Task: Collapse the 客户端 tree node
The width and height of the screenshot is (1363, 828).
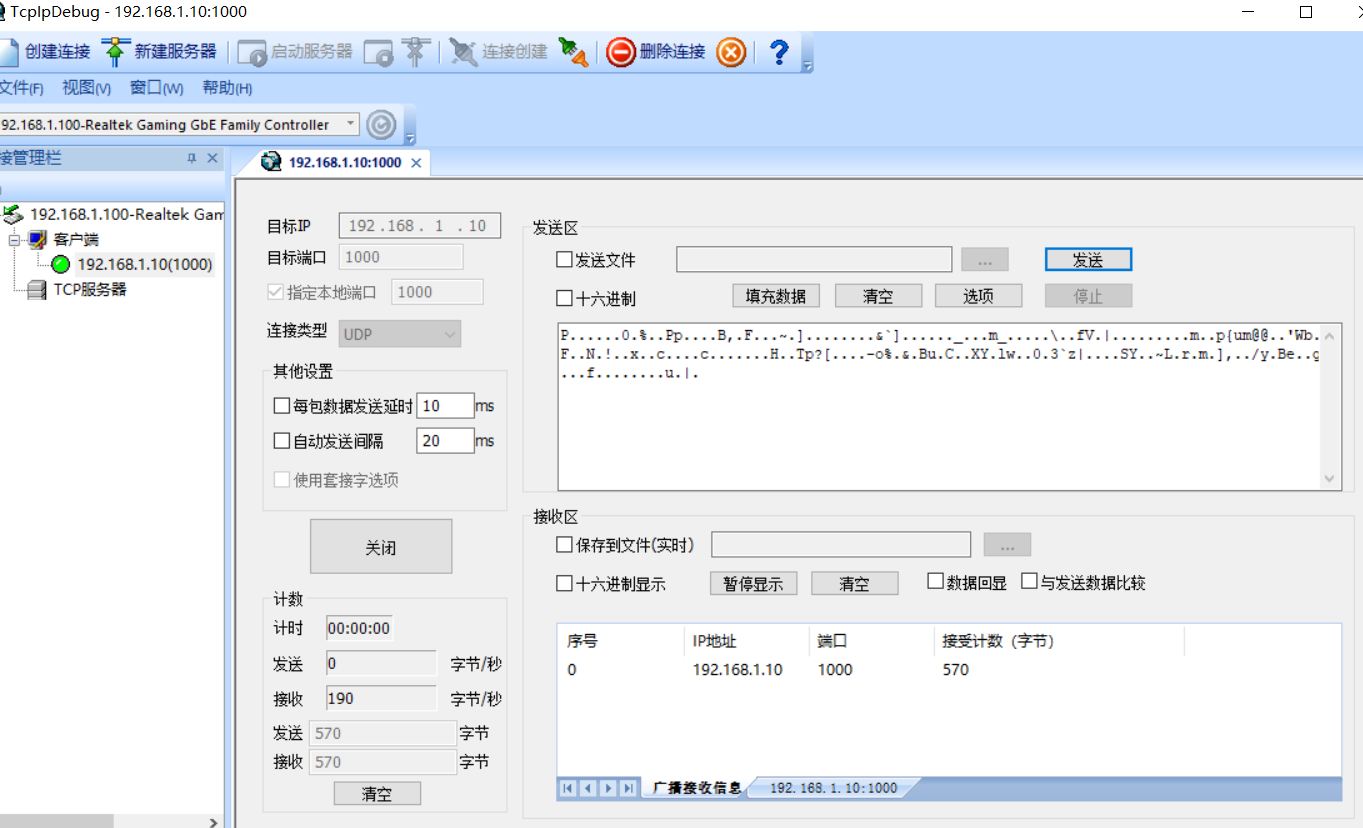Action: click(14, 240)
